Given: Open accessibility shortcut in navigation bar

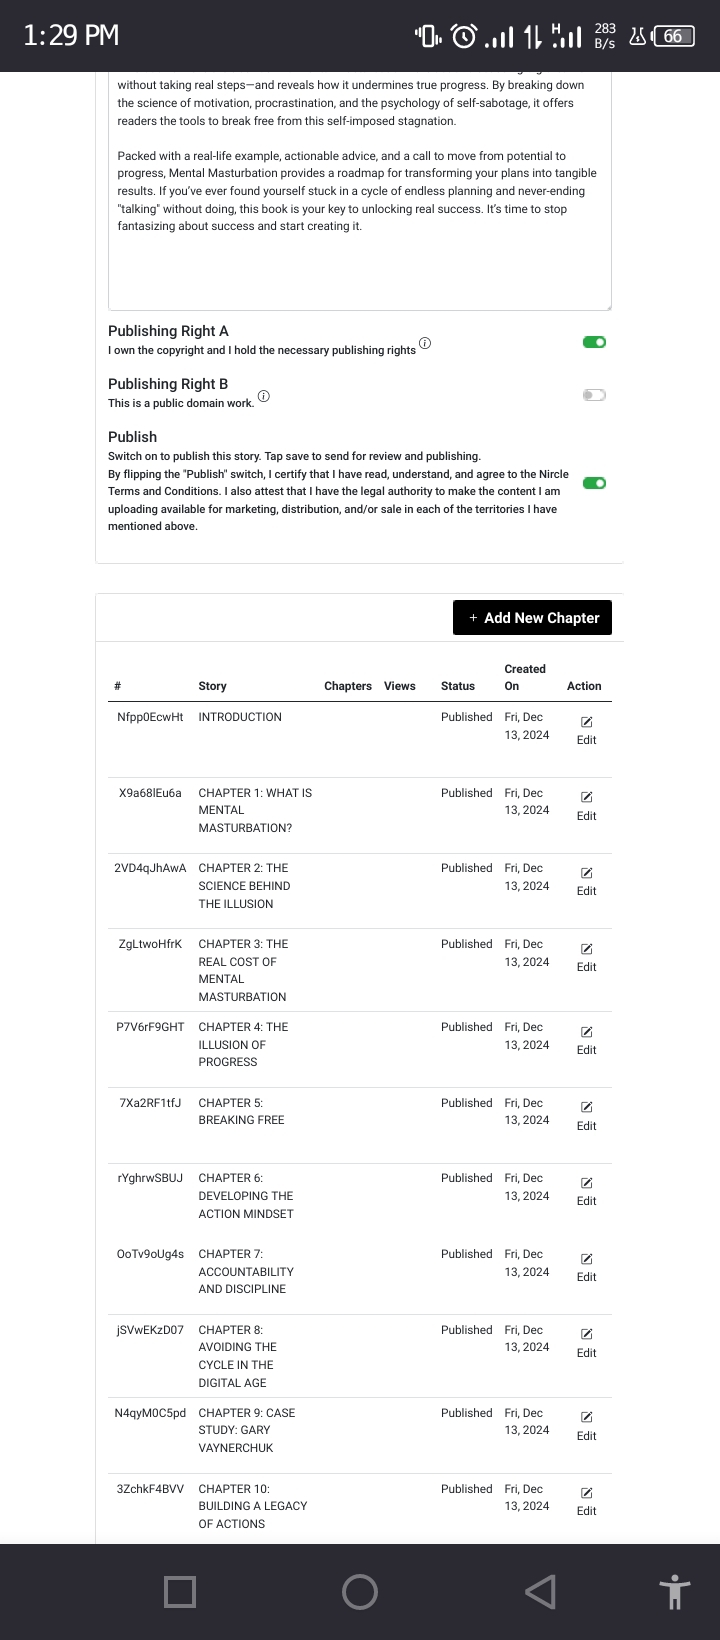Looking at the screenshot, I should point(675,1591).
